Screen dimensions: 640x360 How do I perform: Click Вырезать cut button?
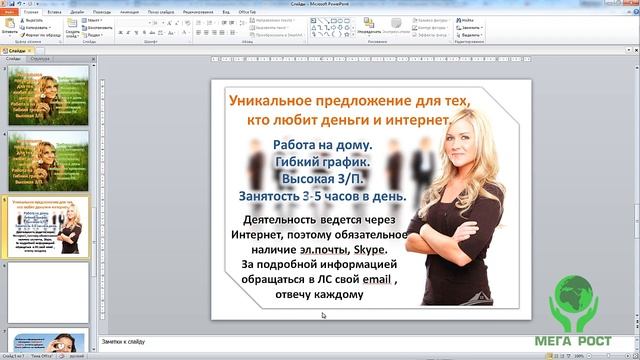[x=31, y=20]
